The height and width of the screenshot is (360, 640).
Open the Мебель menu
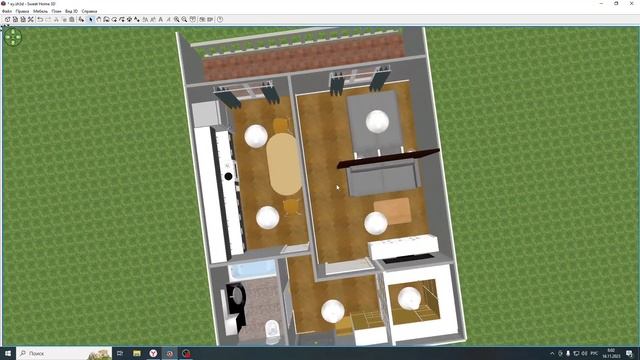pyautogui.click(x=40, y=11)
